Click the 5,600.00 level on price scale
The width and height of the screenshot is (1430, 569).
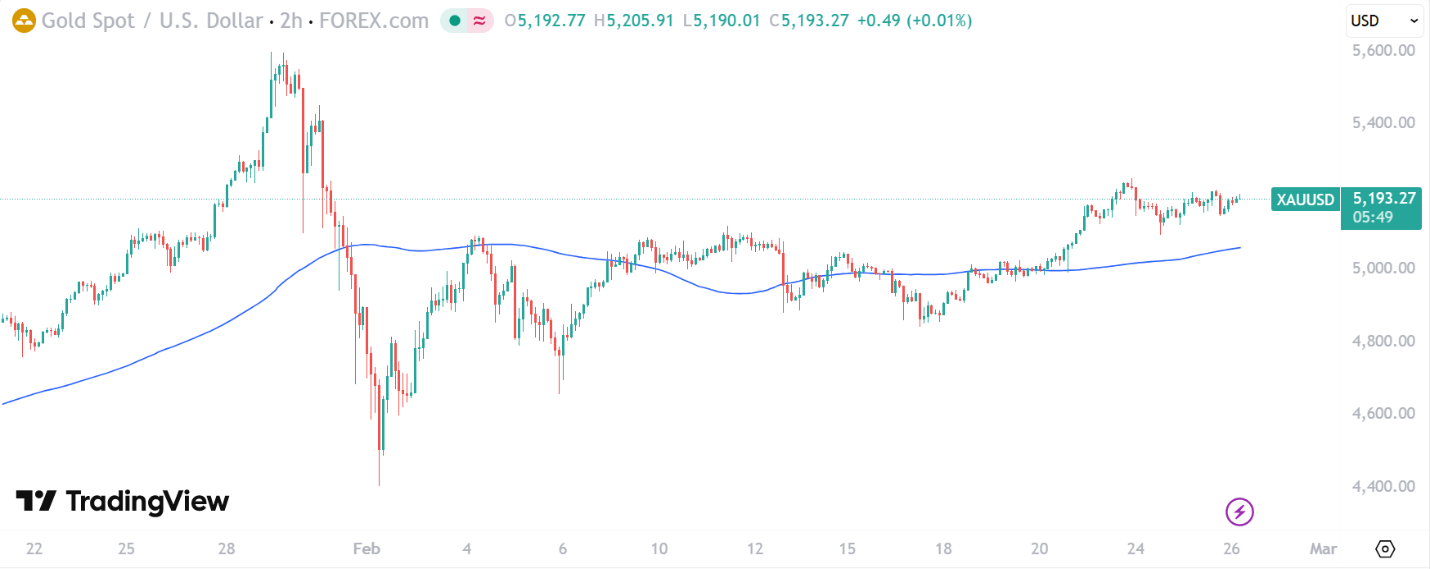pyautogui.click(x=1384, y=50)
